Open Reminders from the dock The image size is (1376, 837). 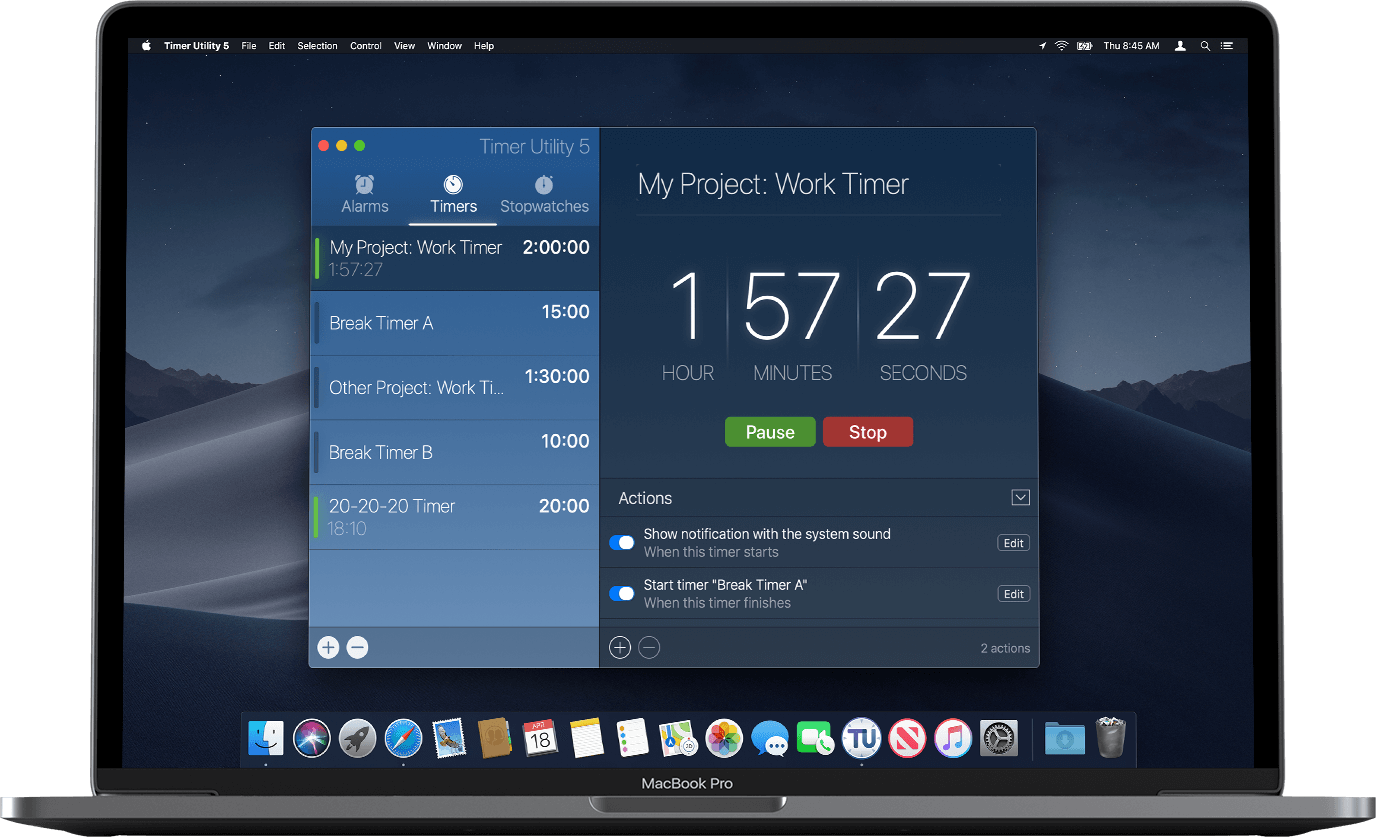pos(633,739)
